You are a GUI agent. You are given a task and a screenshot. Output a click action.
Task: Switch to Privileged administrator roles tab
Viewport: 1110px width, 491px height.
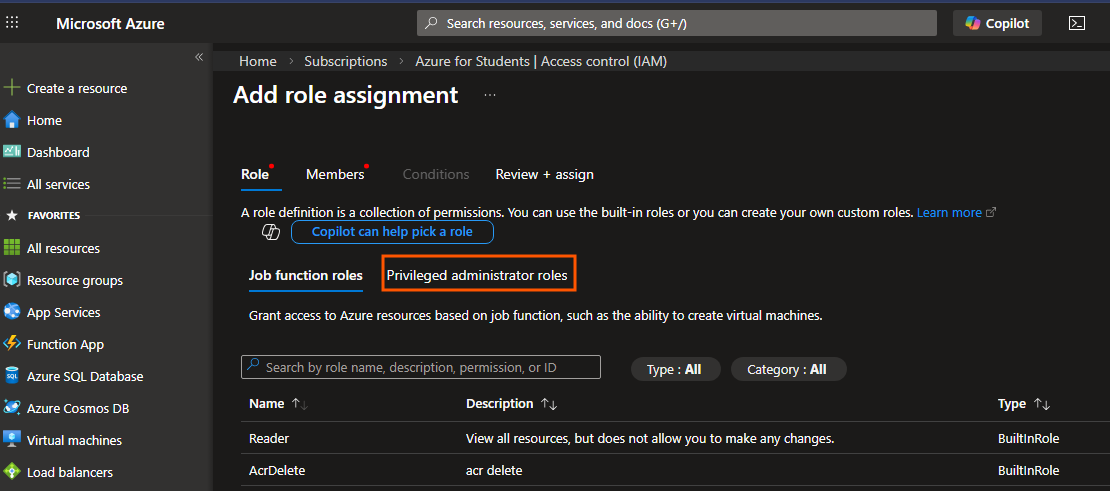pos(477,275)
